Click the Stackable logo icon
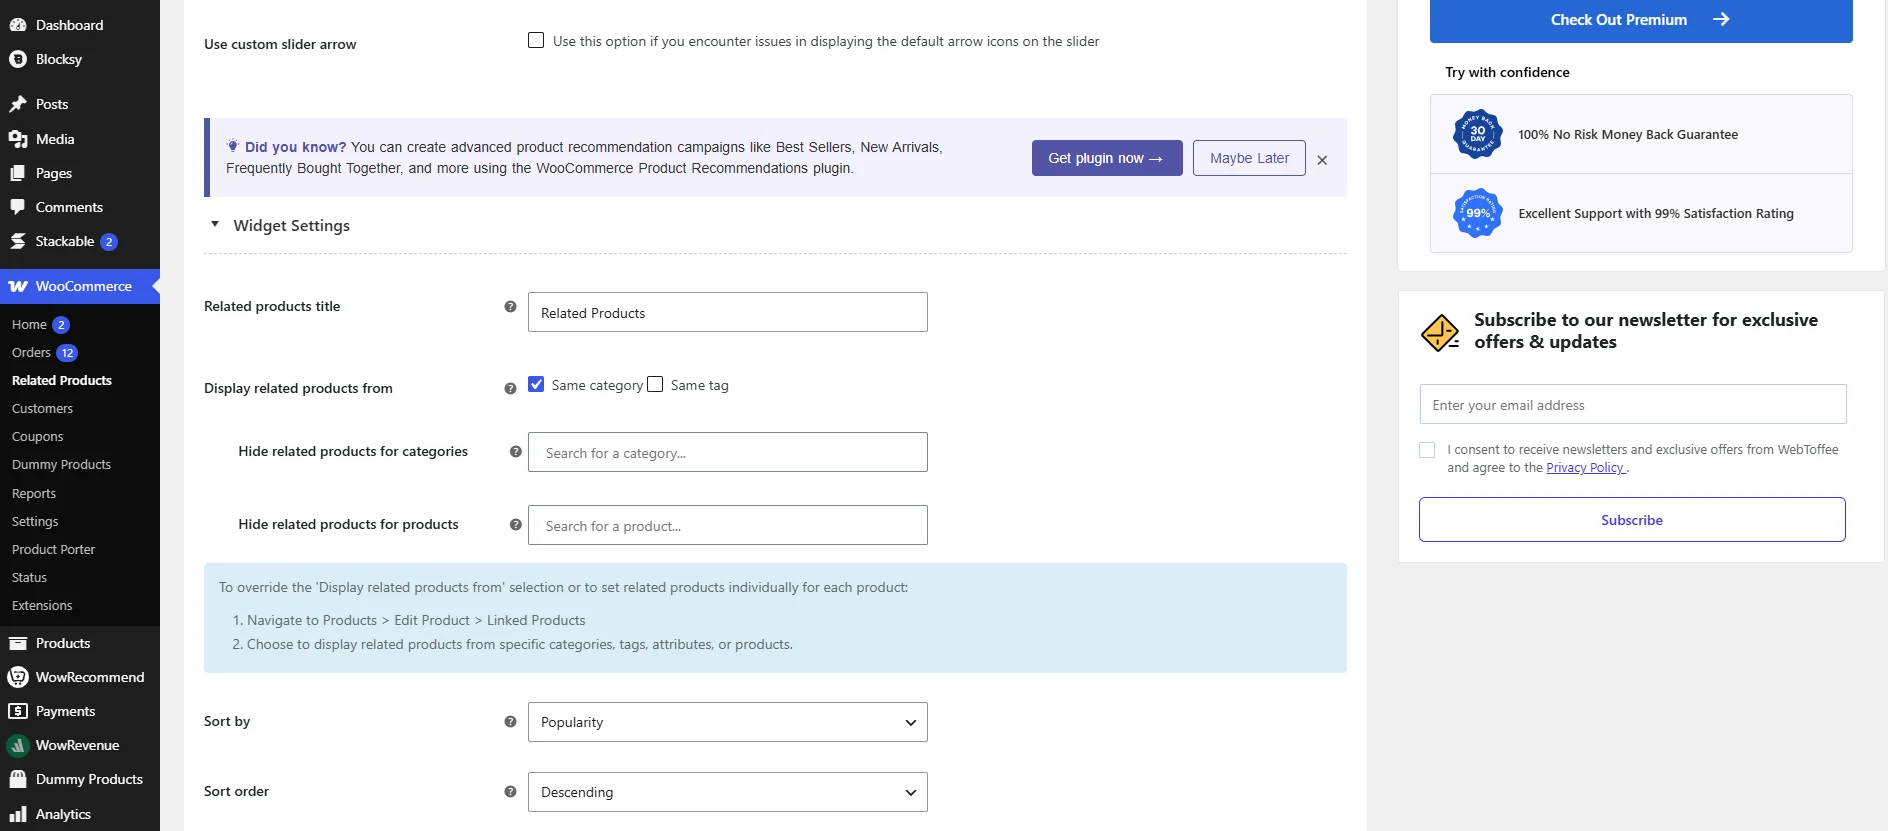 coord(18,241)
